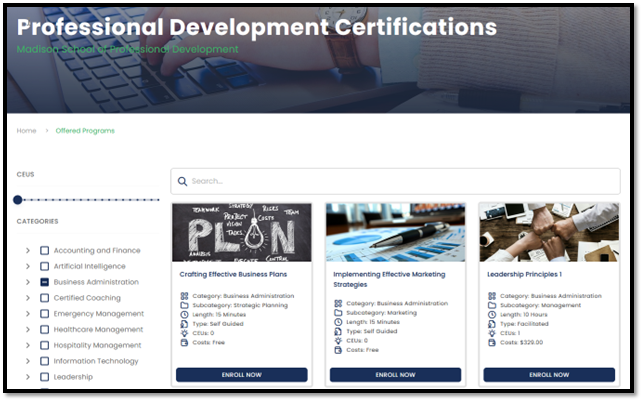Screen dimensions: 643x402
Task: Enroll now in Crafting Effective Business Plans
Action: coord(241,374)
